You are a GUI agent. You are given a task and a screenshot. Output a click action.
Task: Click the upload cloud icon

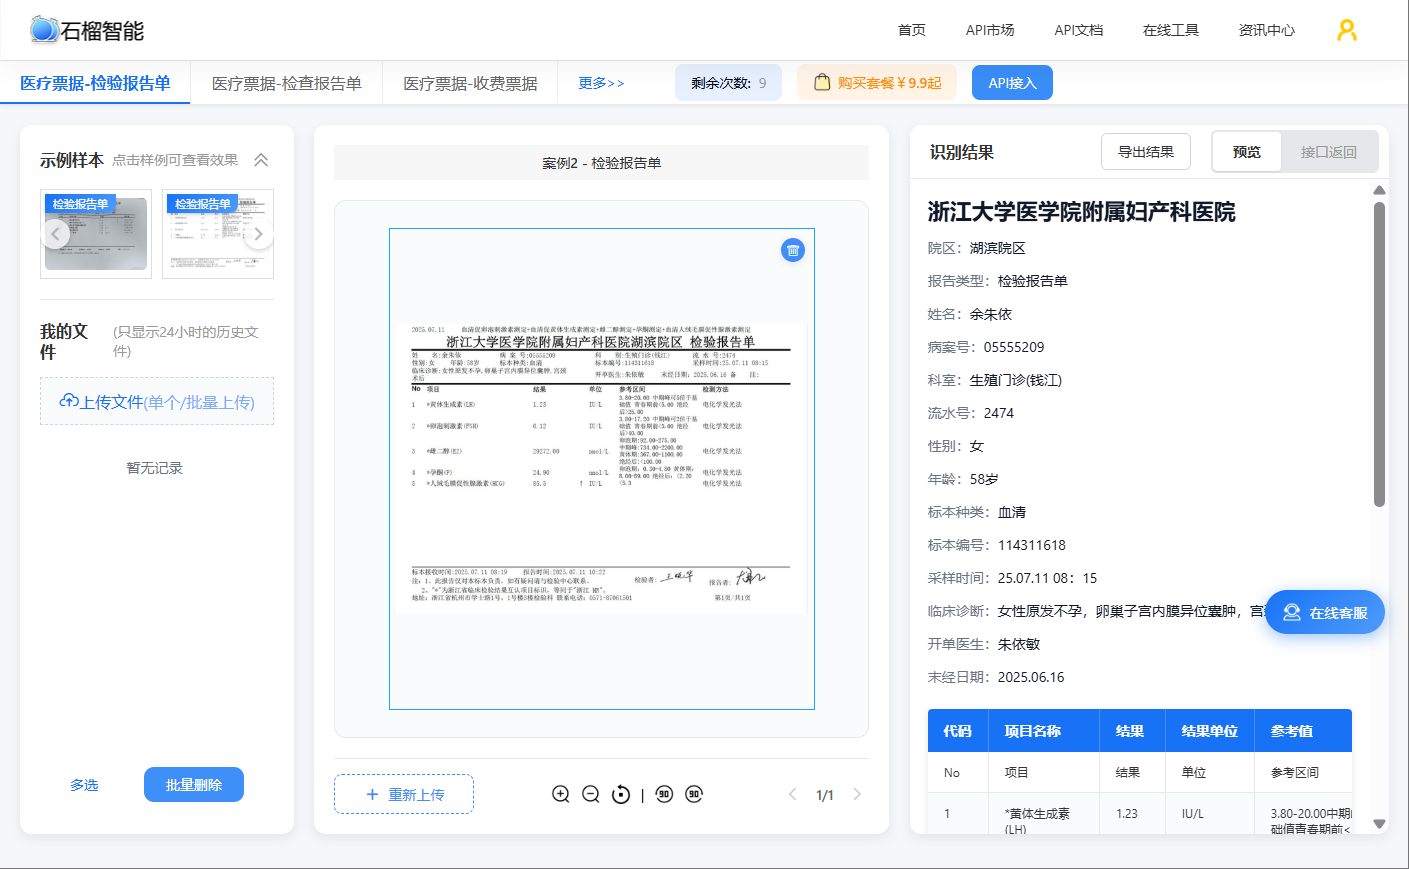click(69, 401)
